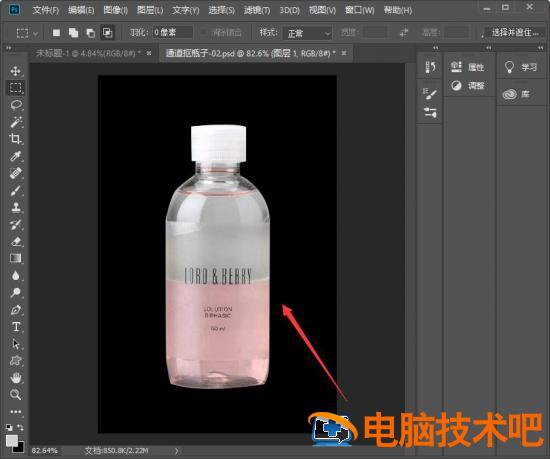Choose Intersect with Selection mode
The image size is (550, 459).
tap(107, 33)
